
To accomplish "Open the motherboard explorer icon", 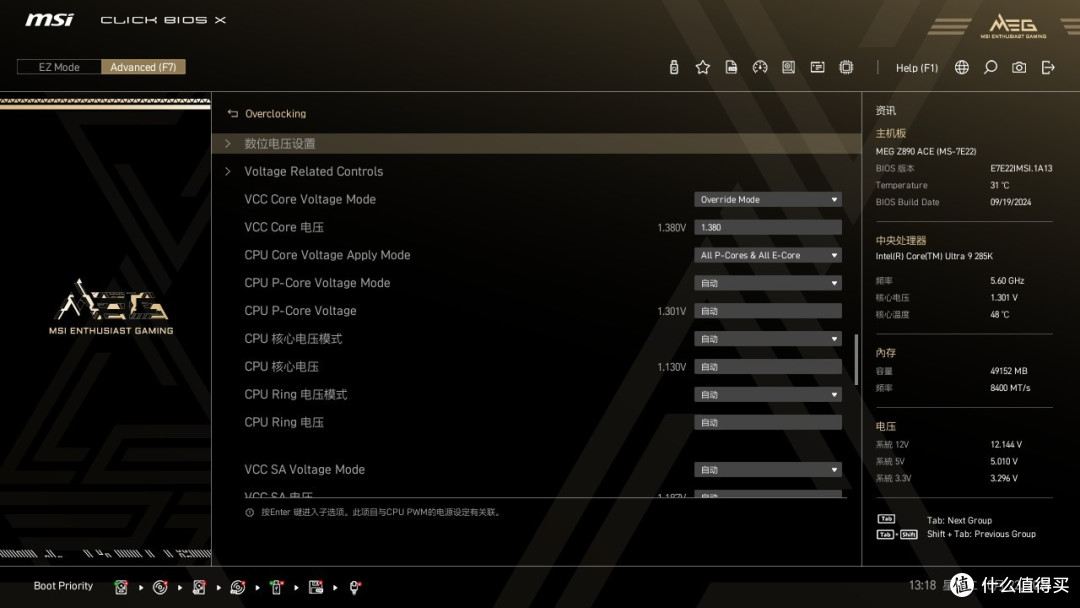I will coord(789,67).
